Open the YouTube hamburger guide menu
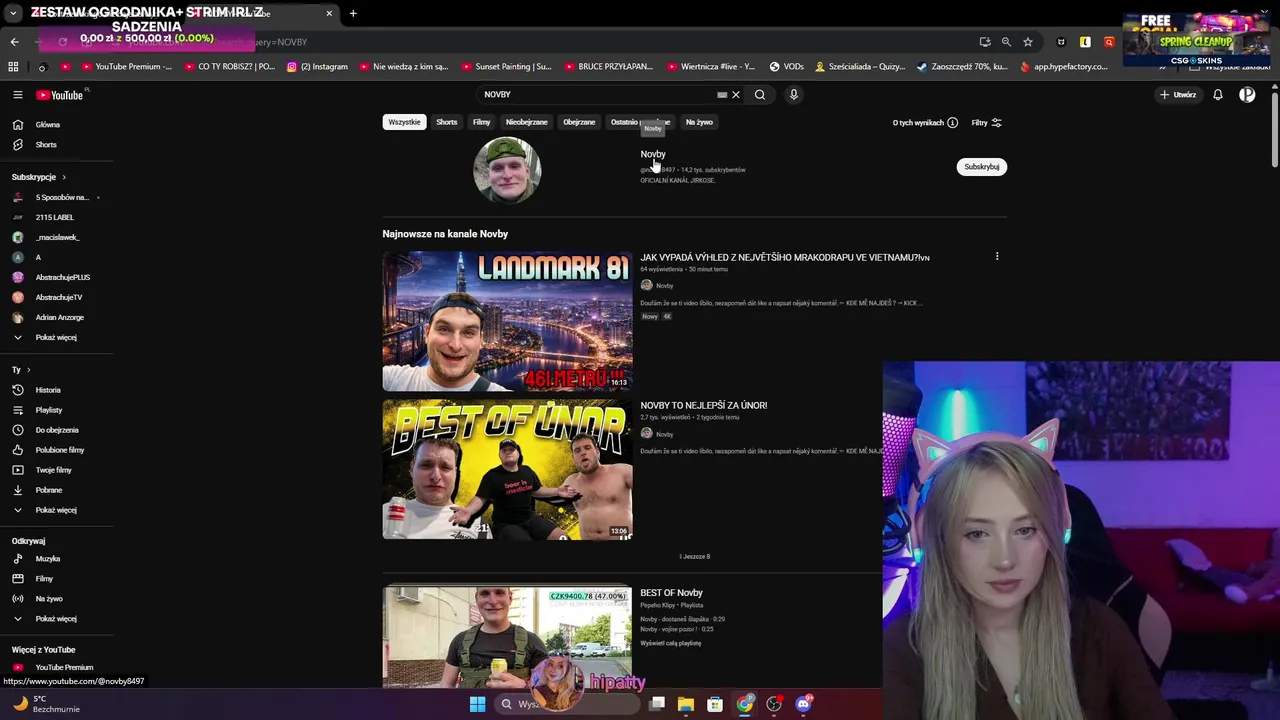 click(x=17, y=95)
